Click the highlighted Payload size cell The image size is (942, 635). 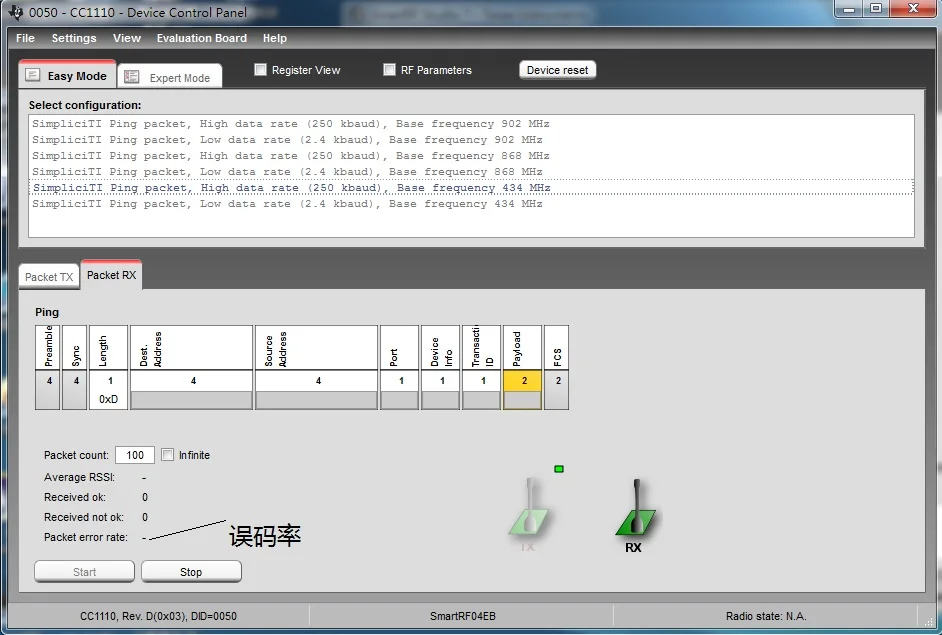(x=523, y=380)
